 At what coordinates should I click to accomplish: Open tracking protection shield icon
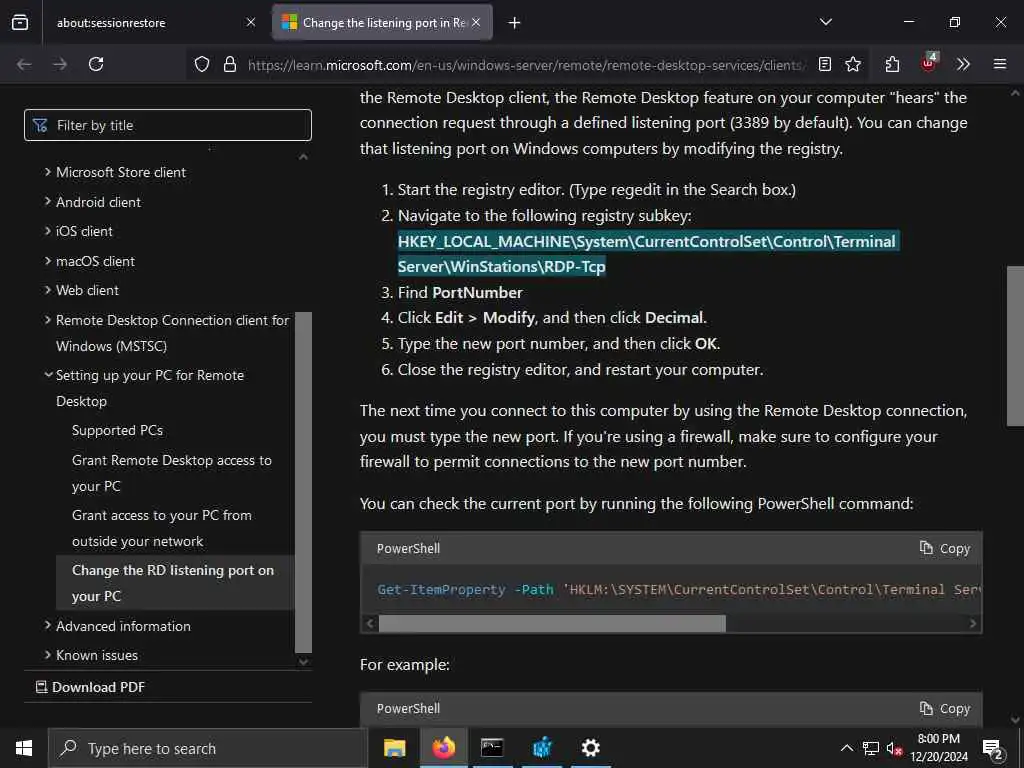(202, 64)
